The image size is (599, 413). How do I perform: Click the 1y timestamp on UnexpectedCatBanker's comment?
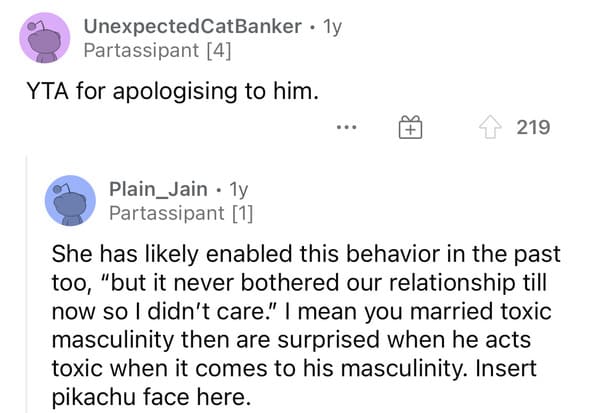tap(332, 27)
